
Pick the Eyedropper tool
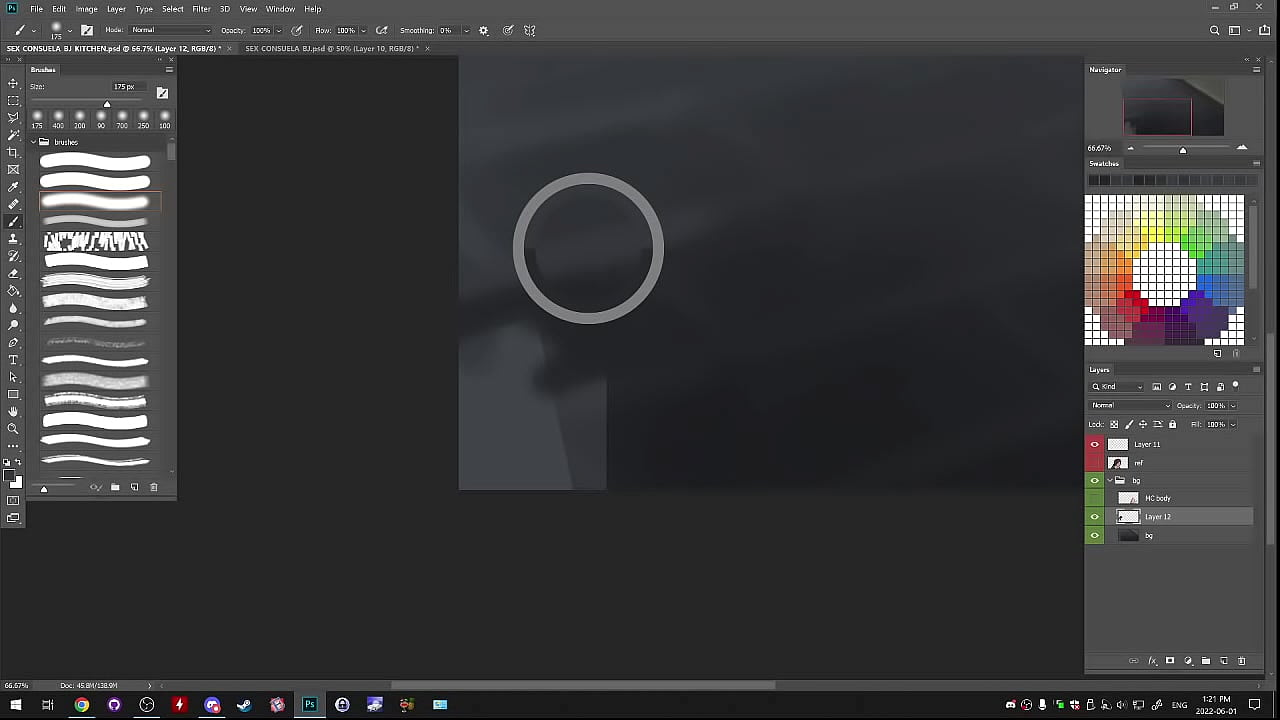coord(13,187)
